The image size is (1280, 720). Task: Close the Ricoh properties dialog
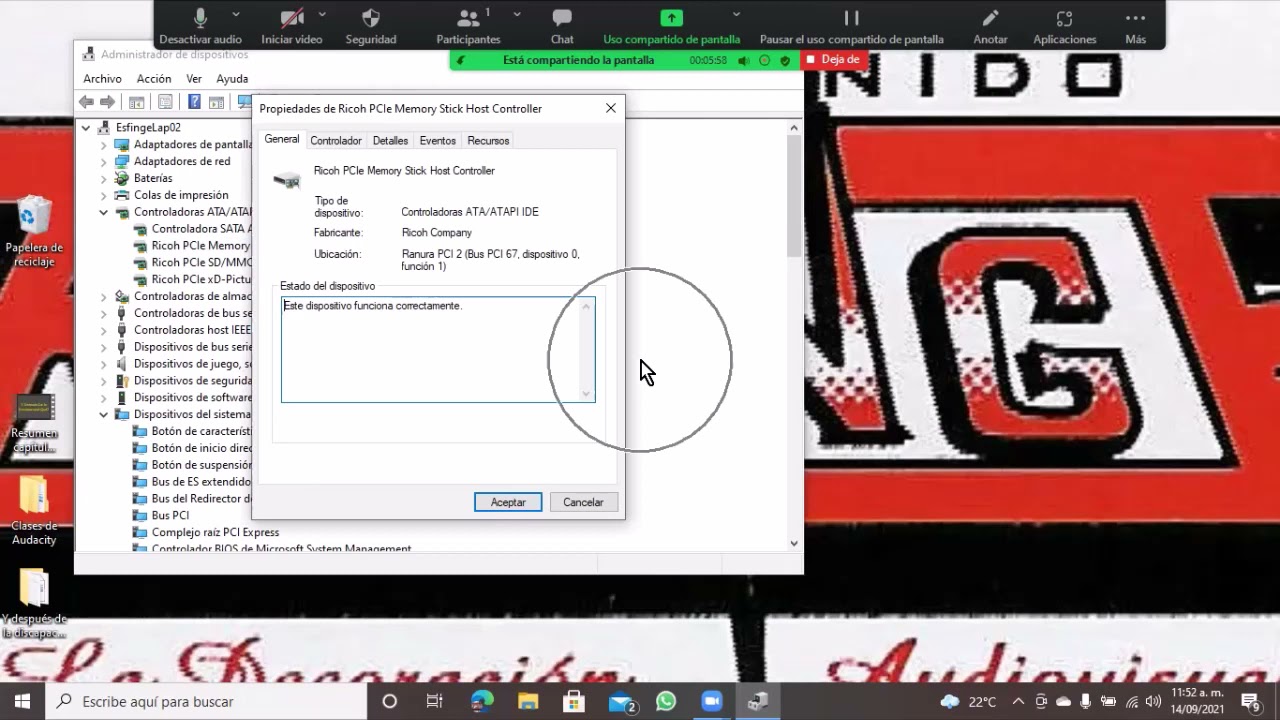(x=611, y=108)
